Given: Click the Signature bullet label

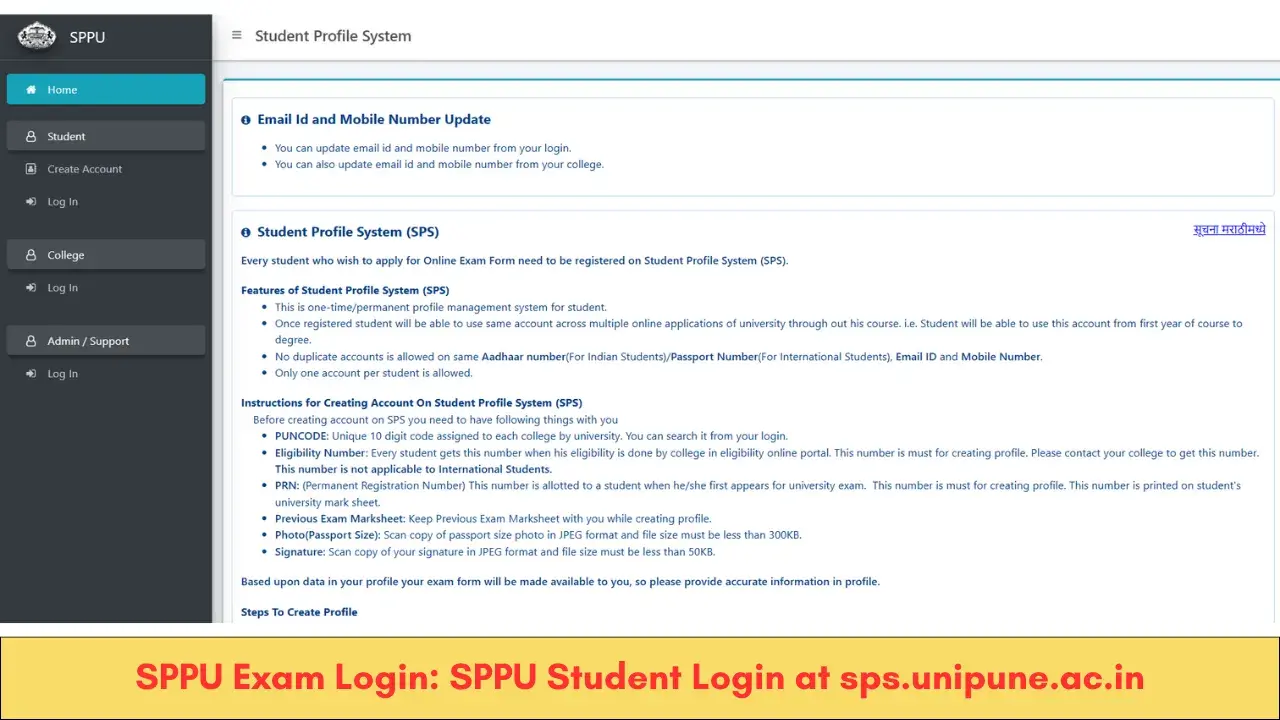Looking at the screenshot, I should click(x=300, y=551).
